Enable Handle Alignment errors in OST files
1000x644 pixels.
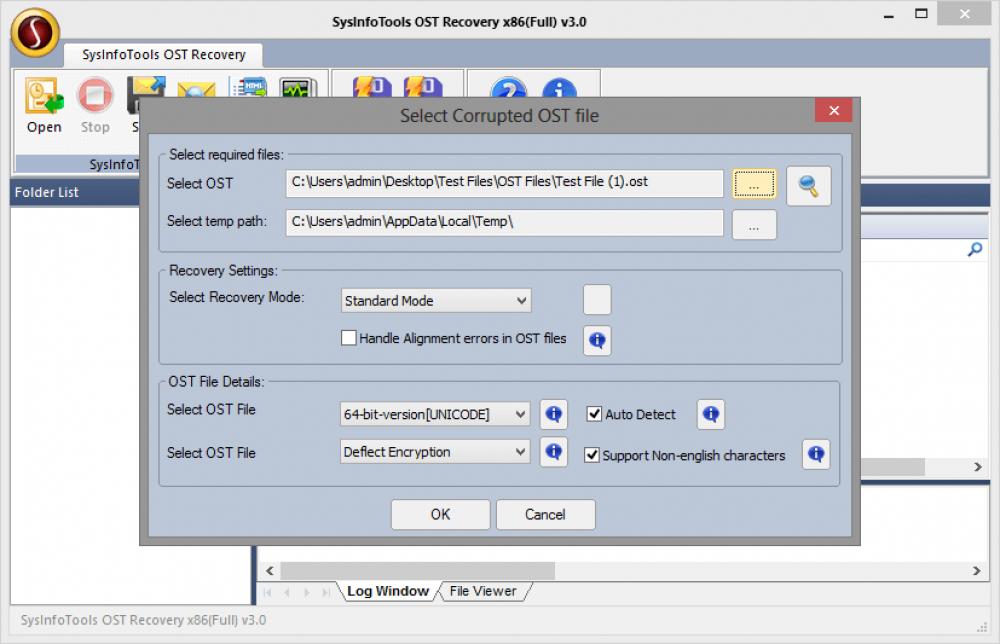[x=348, y=338]
